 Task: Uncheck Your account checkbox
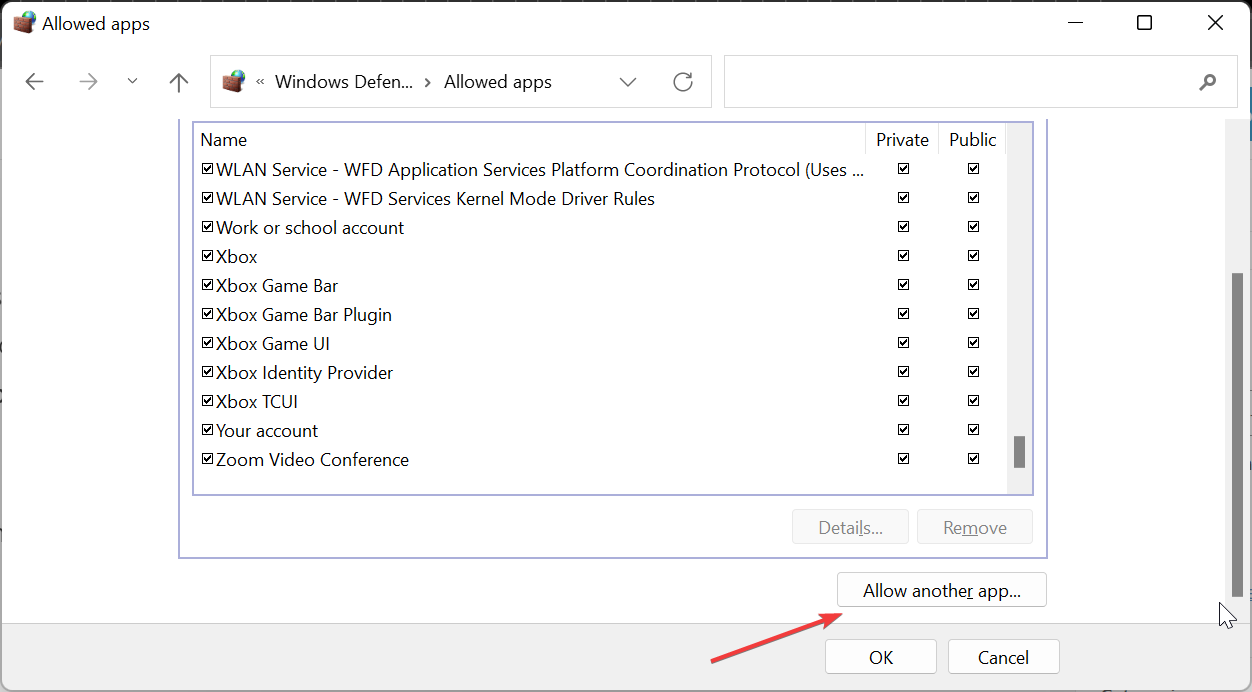[x=208, y=431]
